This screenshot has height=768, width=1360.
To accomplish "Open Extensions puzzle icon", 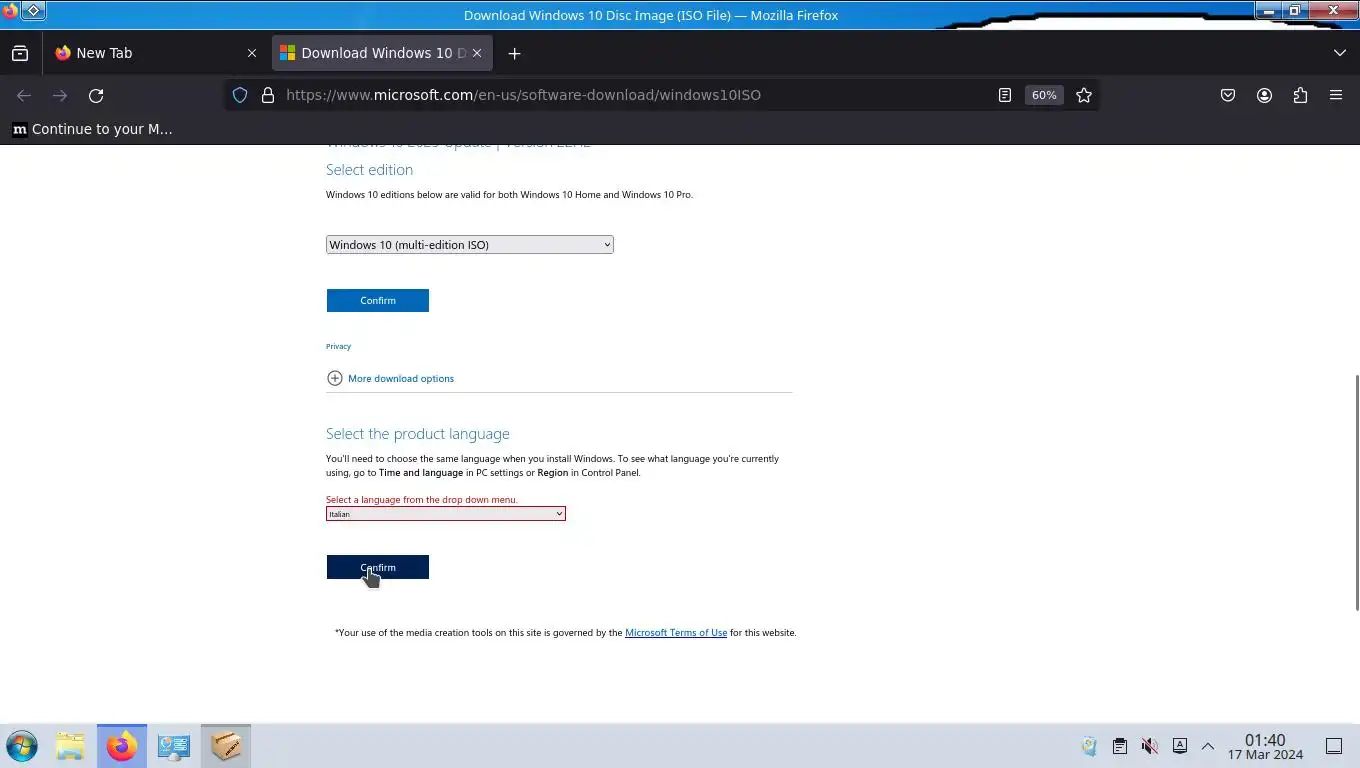I will tap(1300, 95).
